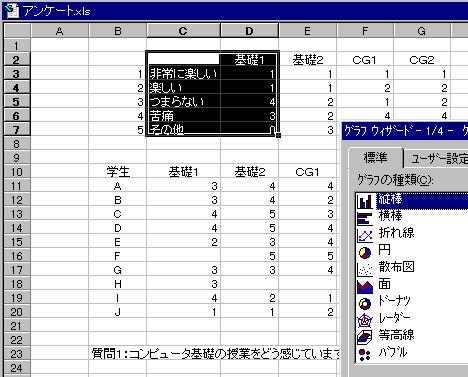Click the workbook icon in title bar

[12, 11]
